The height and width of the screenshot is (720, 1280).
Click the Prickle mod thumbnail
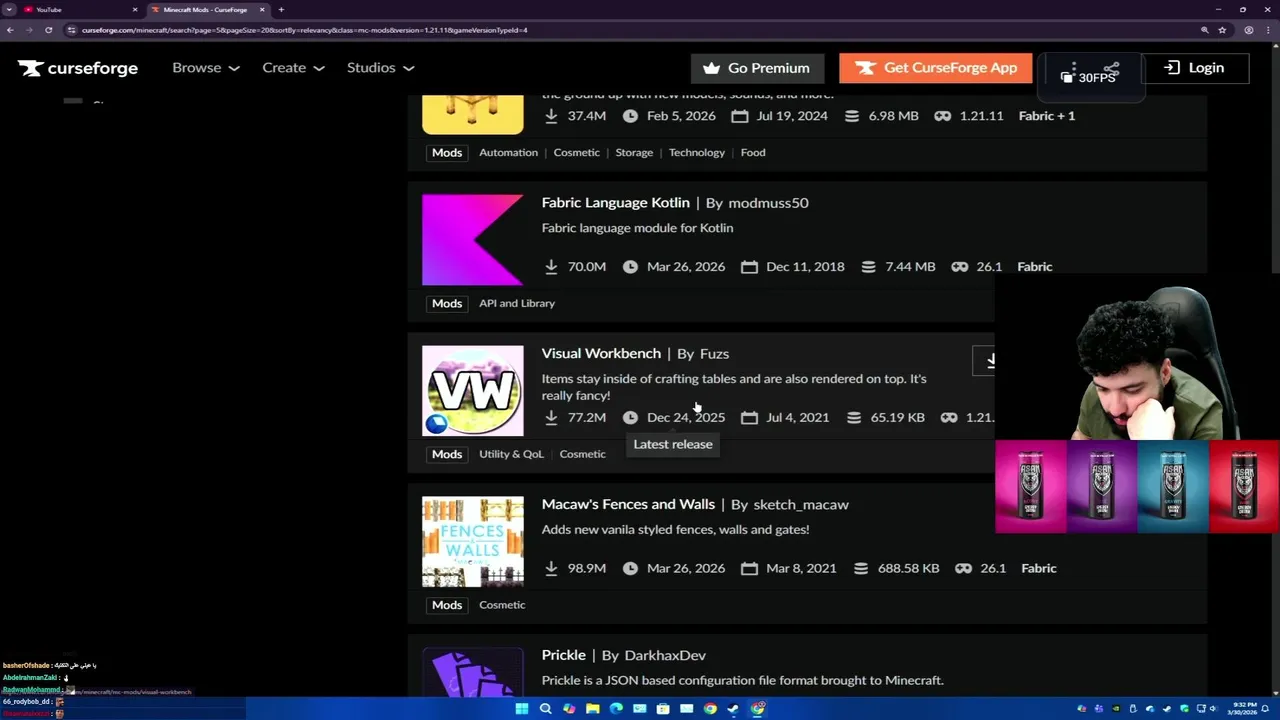pos(472,672)
